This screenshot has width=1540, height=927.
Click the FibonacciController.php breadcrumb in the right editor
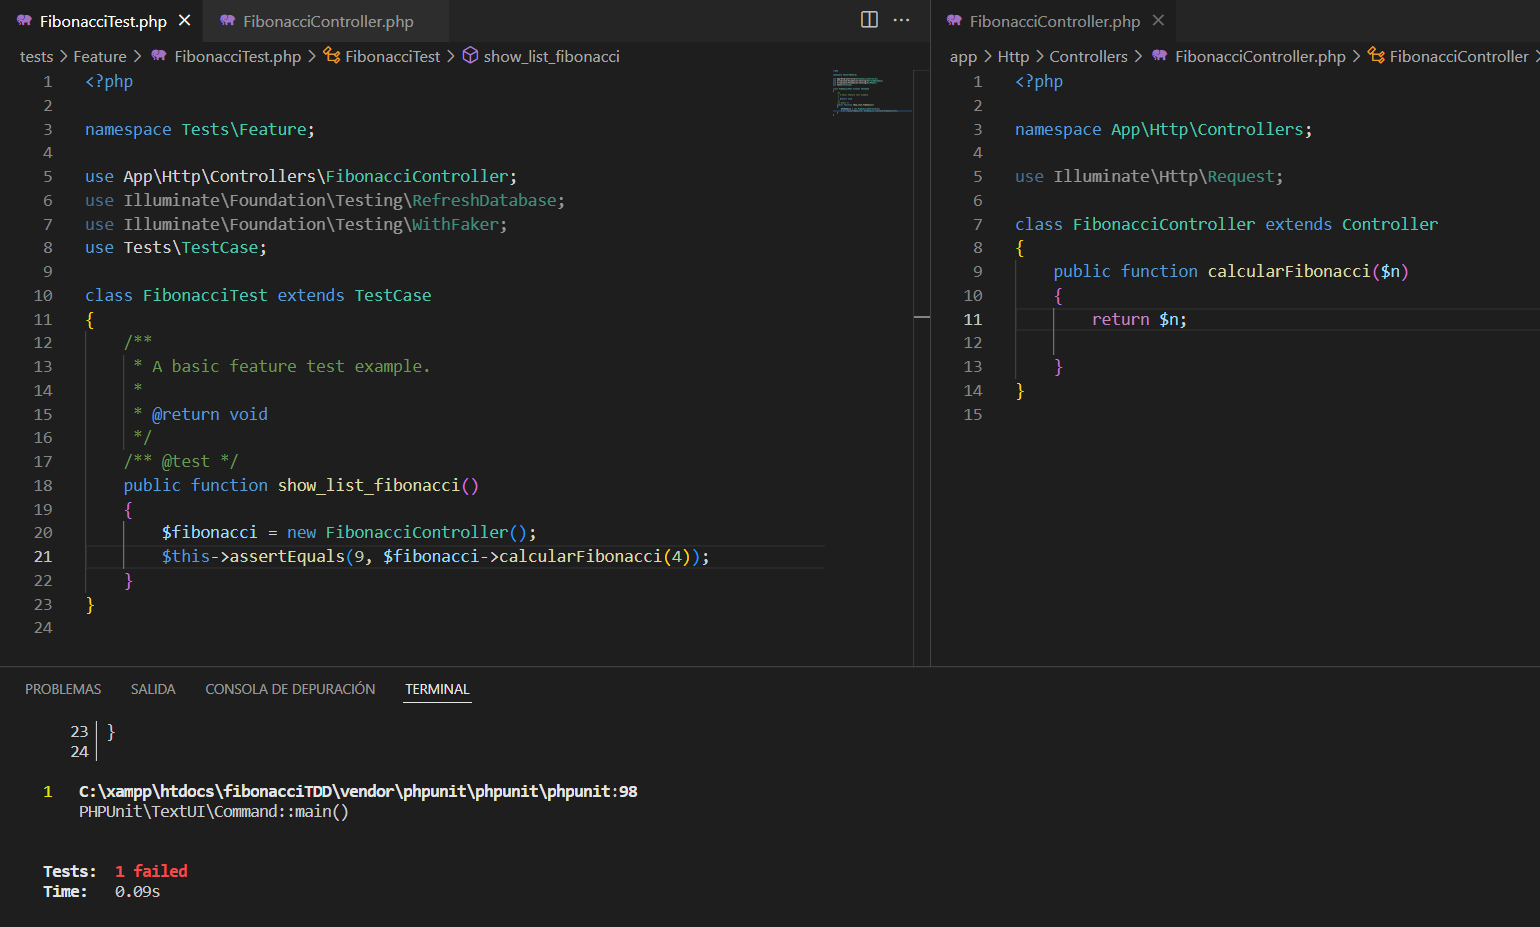tap(1260, 57)
